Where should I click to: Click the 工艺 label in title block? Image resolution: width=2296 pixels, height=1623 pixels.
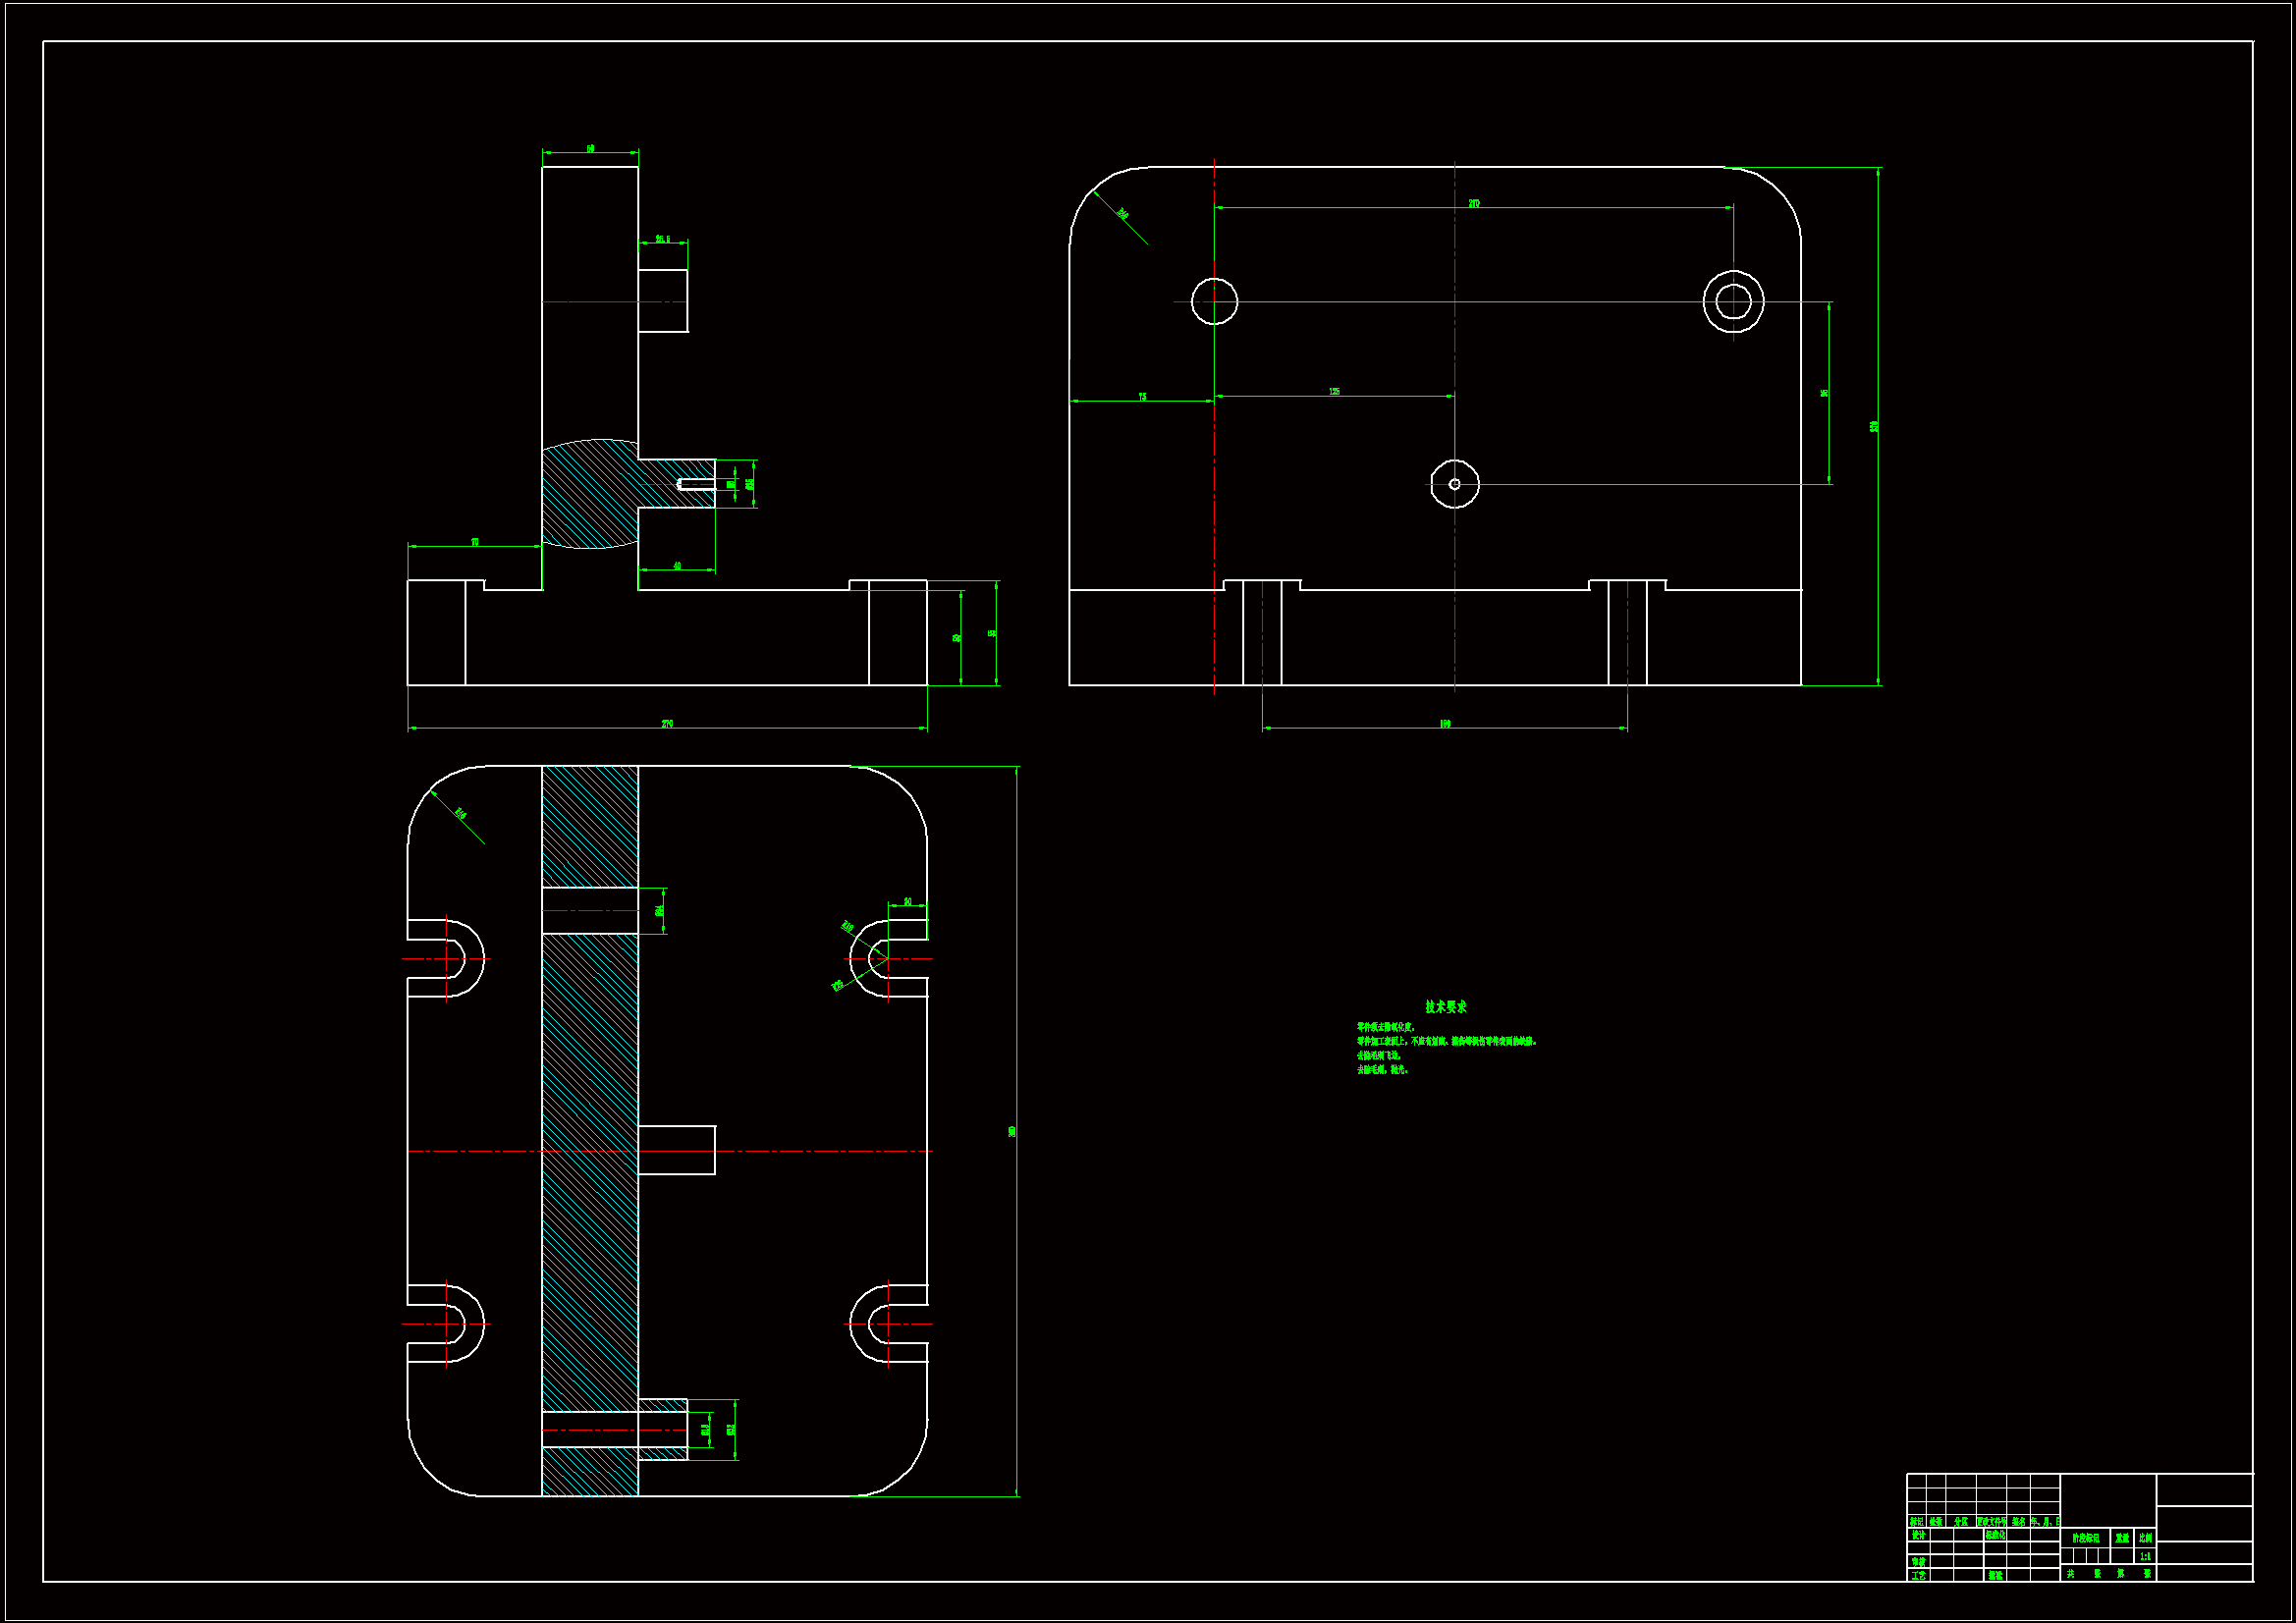(x=1919, y=1575)
